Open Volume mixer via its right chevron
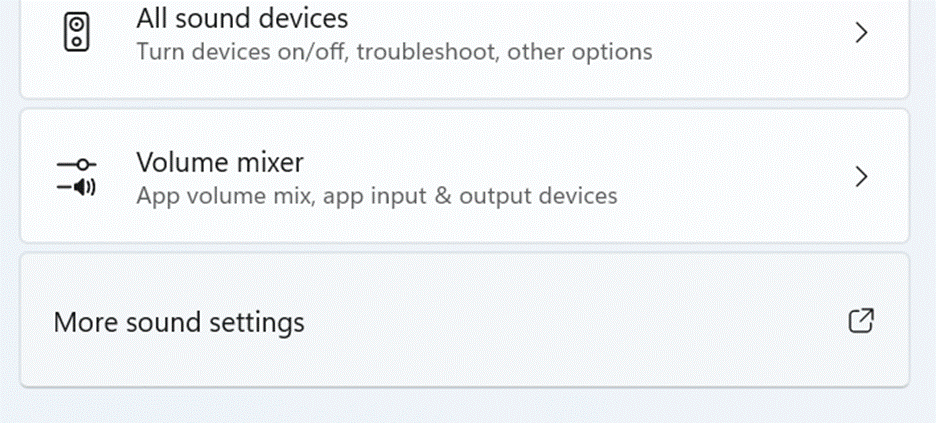 (861, 177)
